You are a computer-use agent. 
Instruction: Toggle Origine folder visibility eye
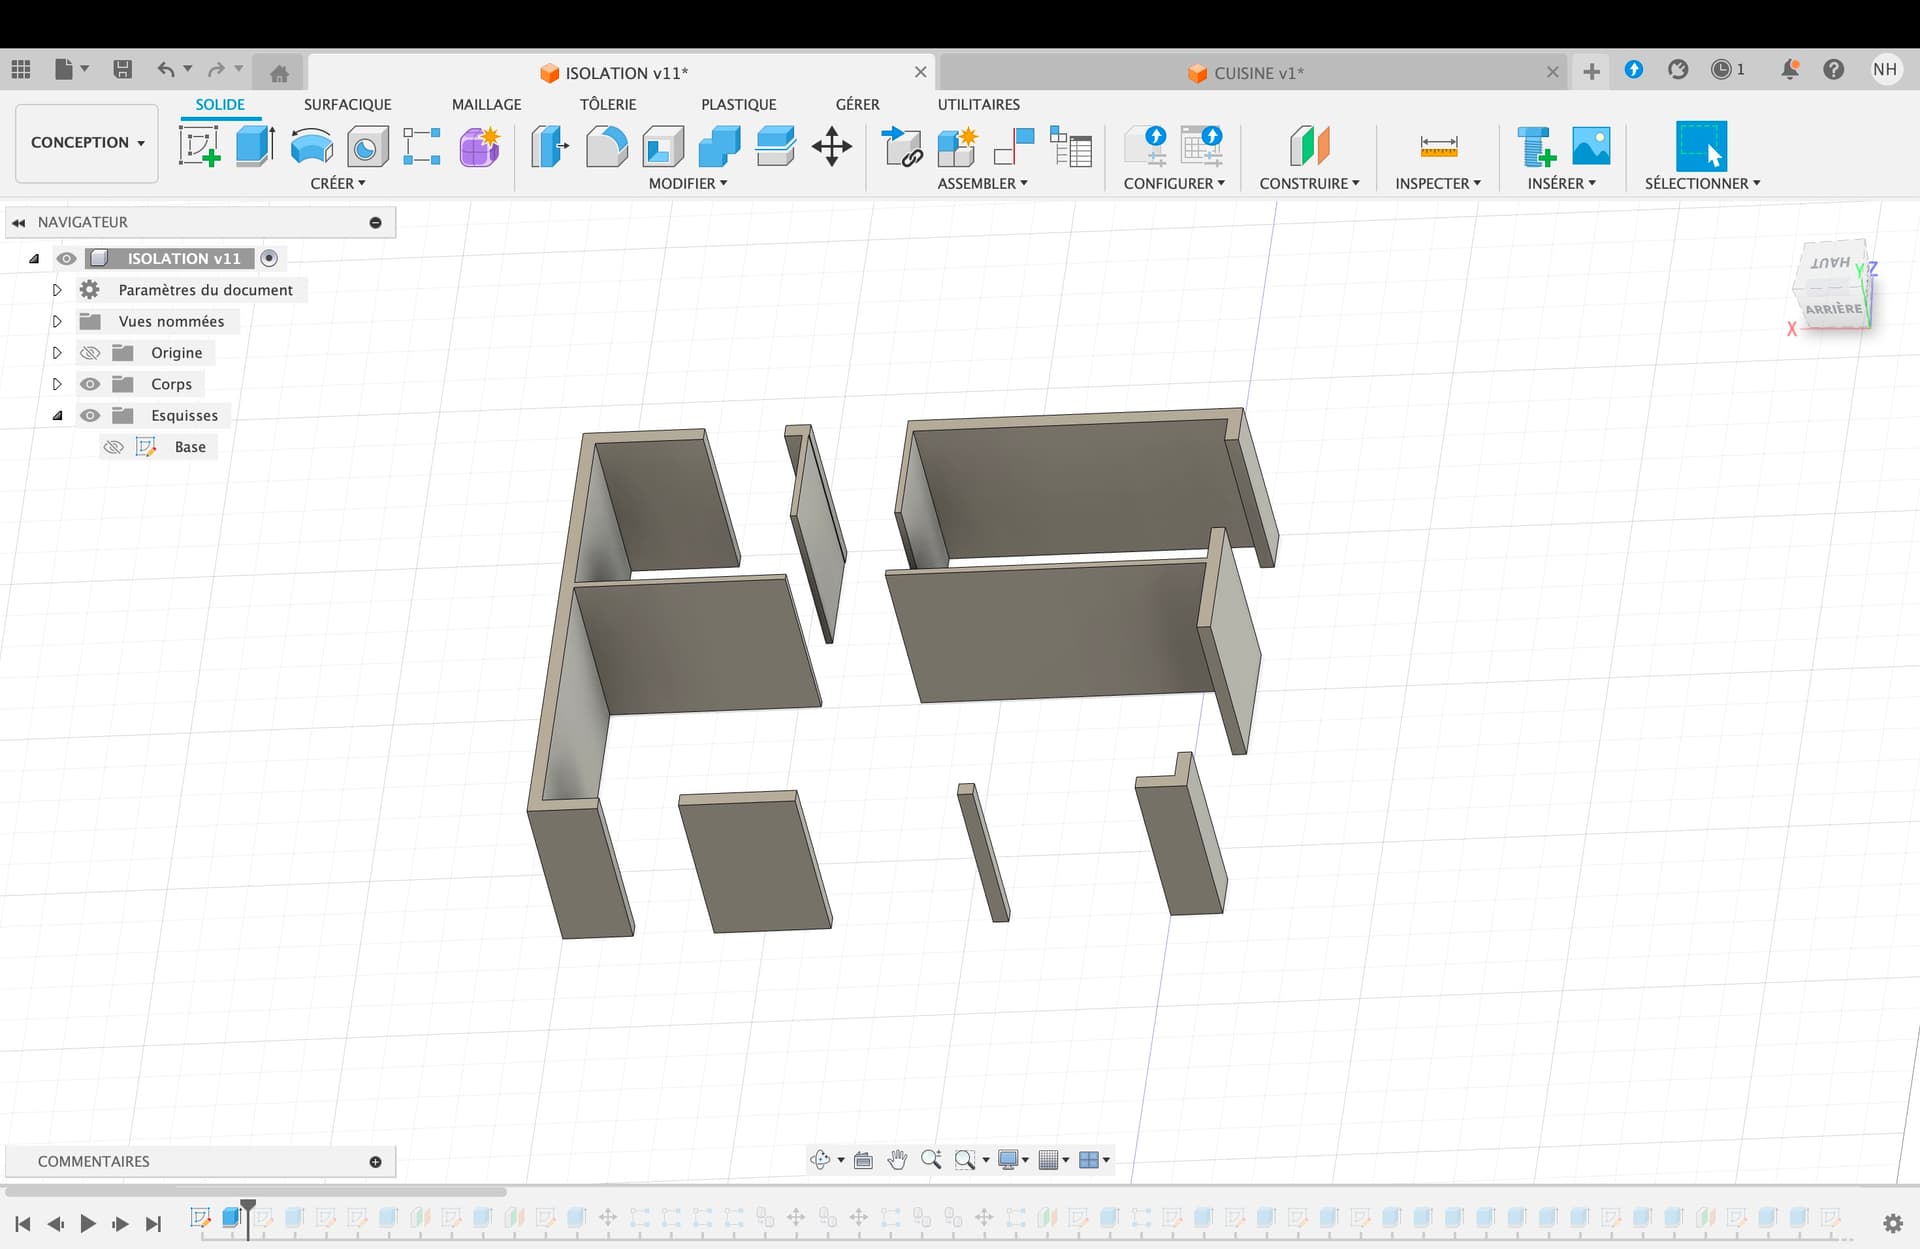point(90,353)
